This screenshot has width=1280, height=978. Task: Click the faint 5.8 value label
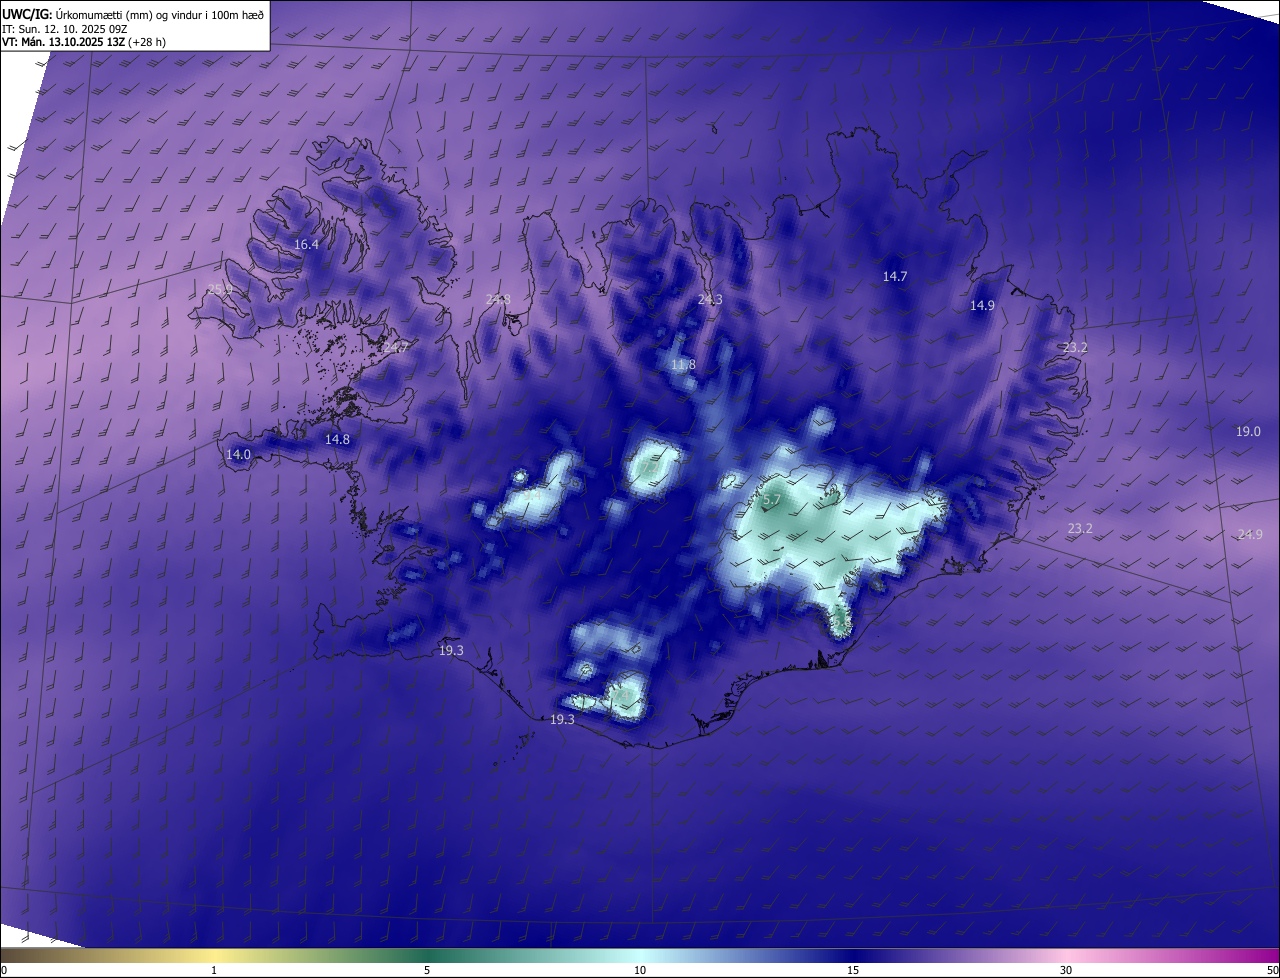842,622
